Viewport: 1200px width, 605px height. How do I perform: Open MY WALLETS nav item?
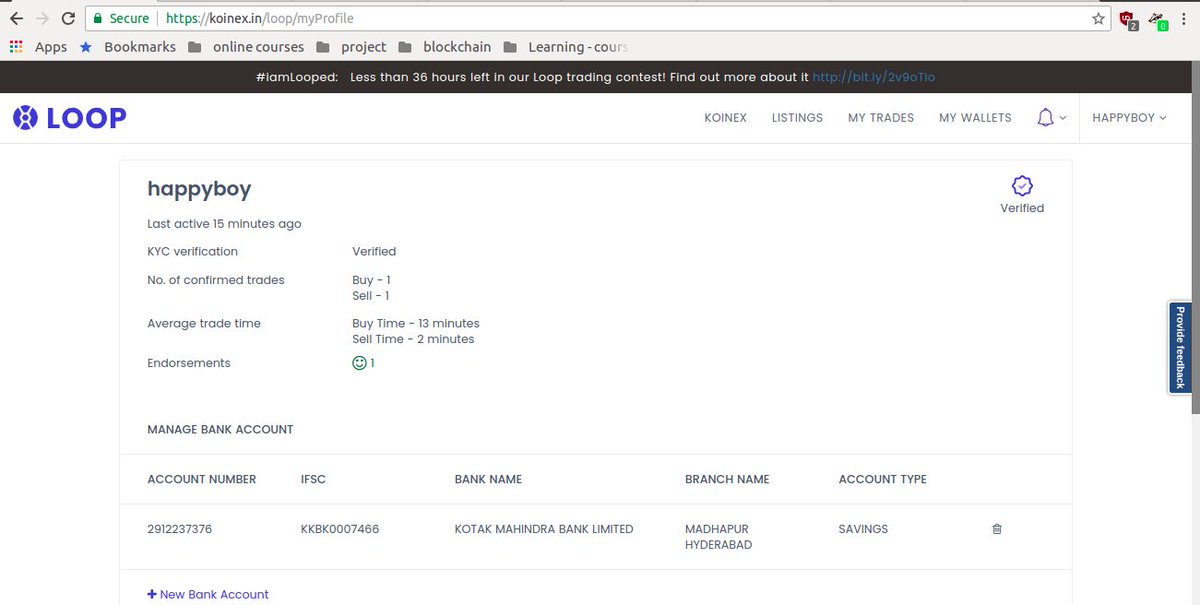click(x=975, y=118)
